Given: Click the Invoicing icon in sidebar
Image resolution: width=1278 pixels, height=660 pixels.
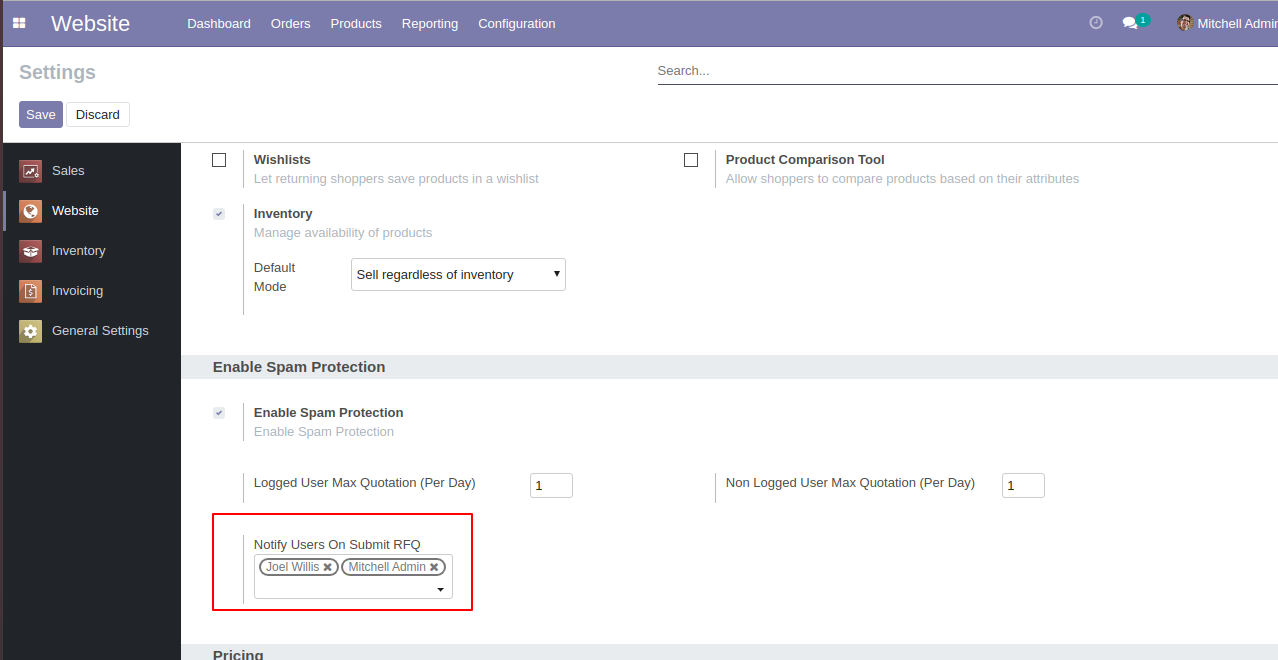Looking at the screenshot, I should (31, 291).
